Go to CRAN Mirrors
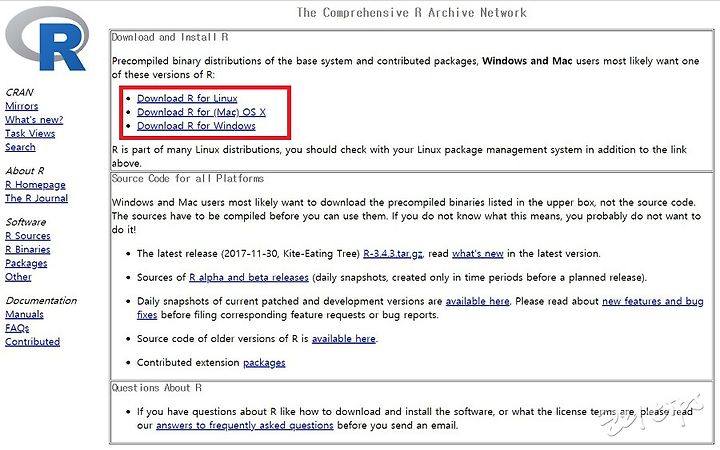Image resolution: width=720 pixels, height=450 pixels. [22, 106]
